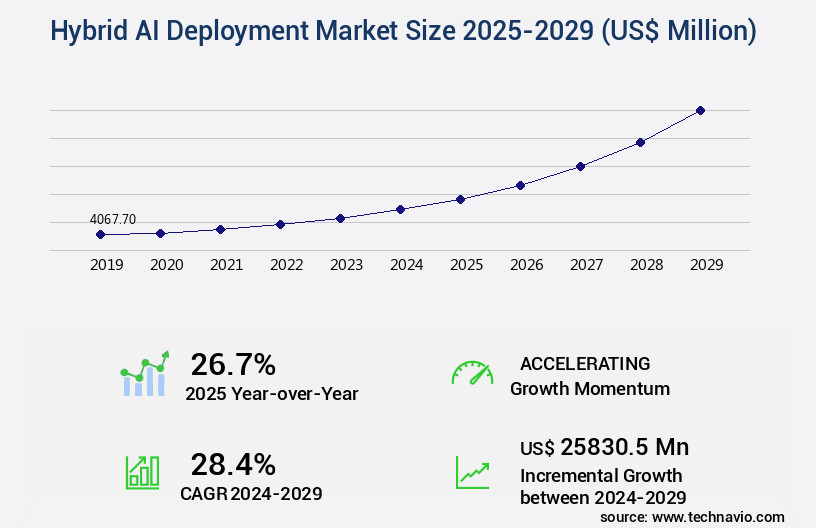The width and height of the screenshot is (816, 528).
Task: Click the CAGR bar chart arrow icon
Action: click(142, 472)
